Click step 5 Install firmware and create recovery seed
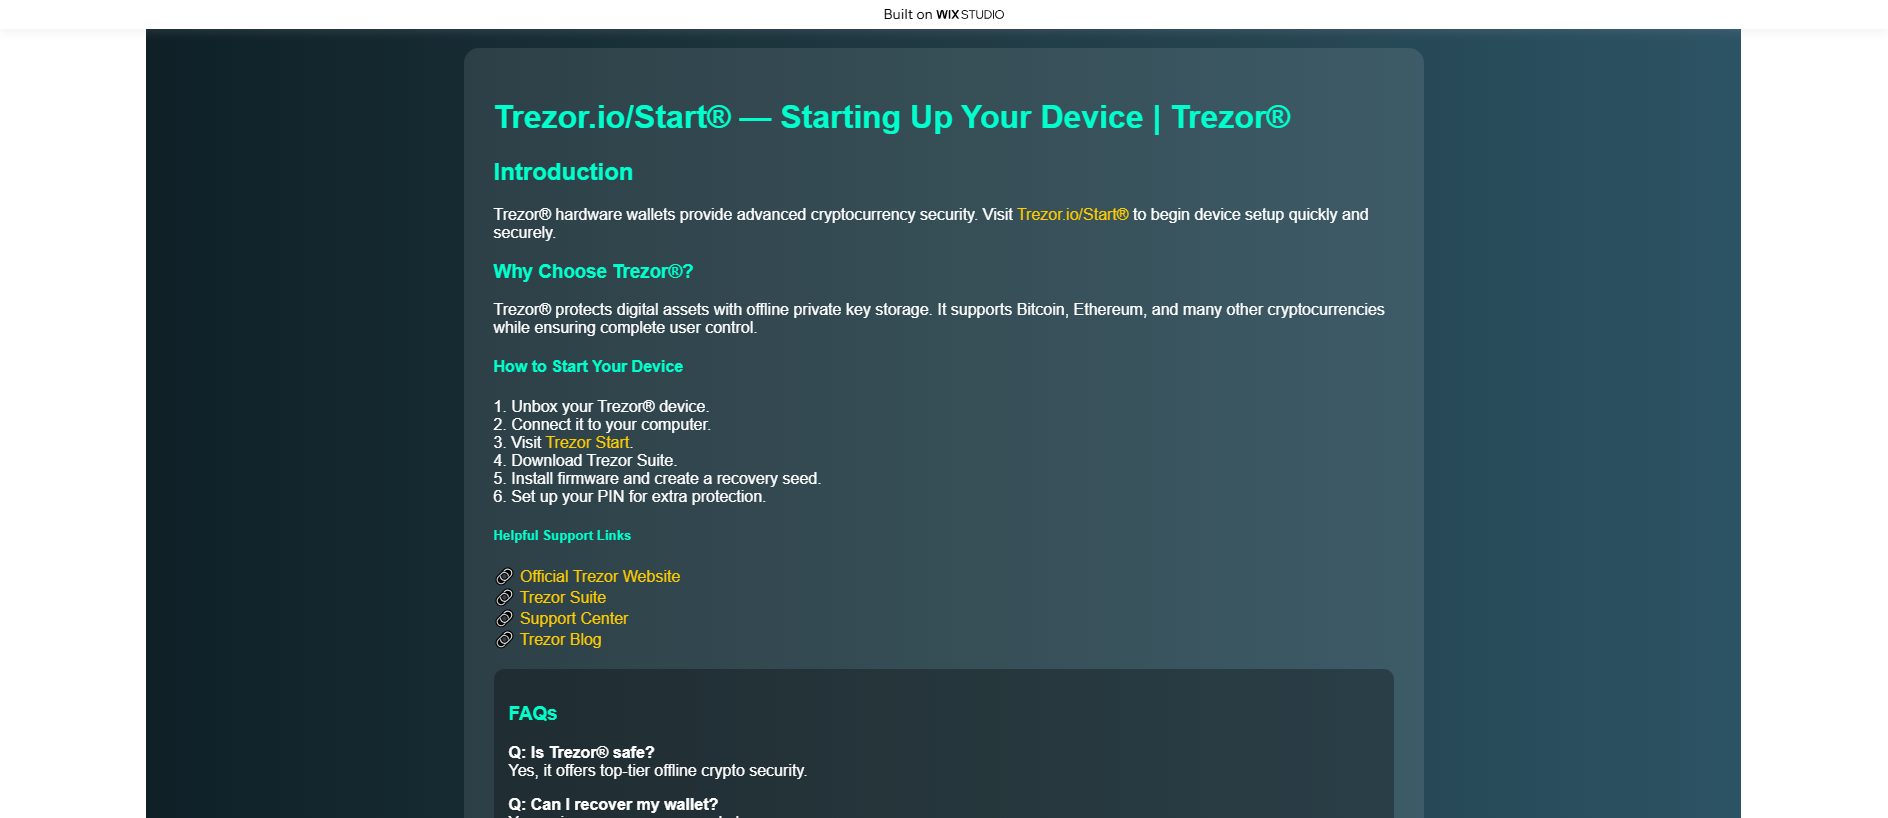1888x818 pixels. tap(657, 478)
